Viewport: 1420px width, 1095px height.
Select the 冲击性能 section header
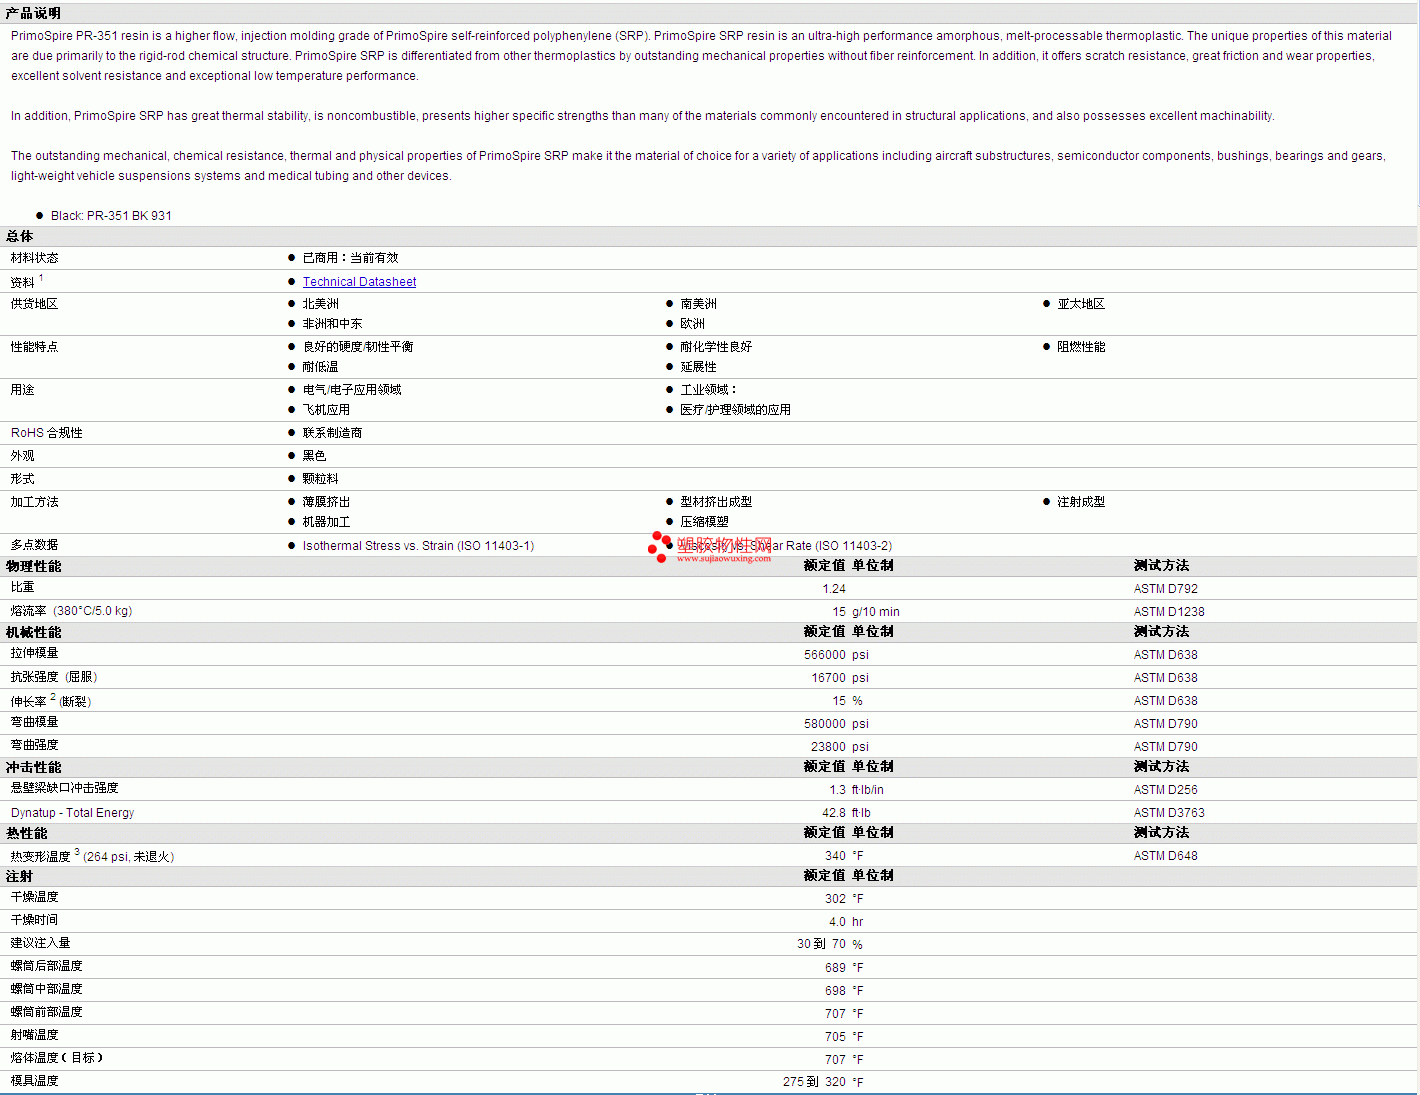tap(34, 767)
